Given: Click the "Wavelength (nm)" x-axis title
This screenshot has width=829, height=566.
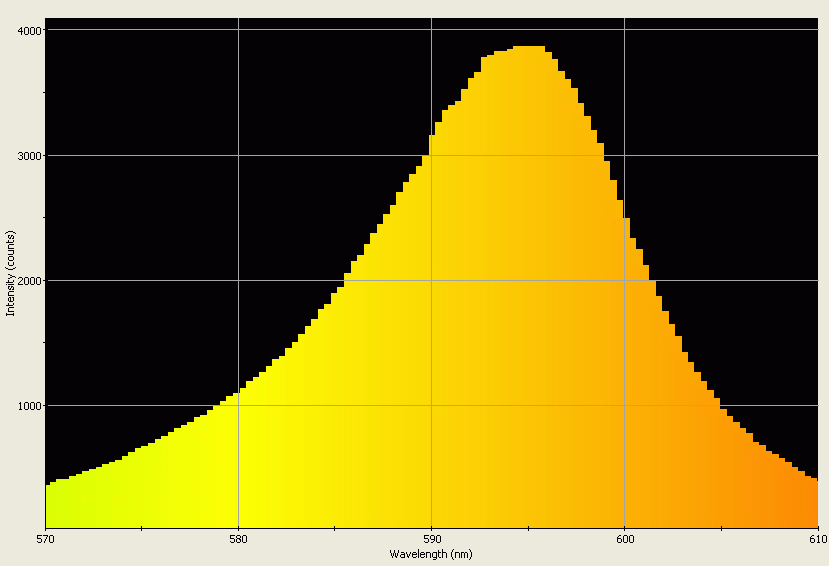Looking at the screenshot, I should [431, 553].
